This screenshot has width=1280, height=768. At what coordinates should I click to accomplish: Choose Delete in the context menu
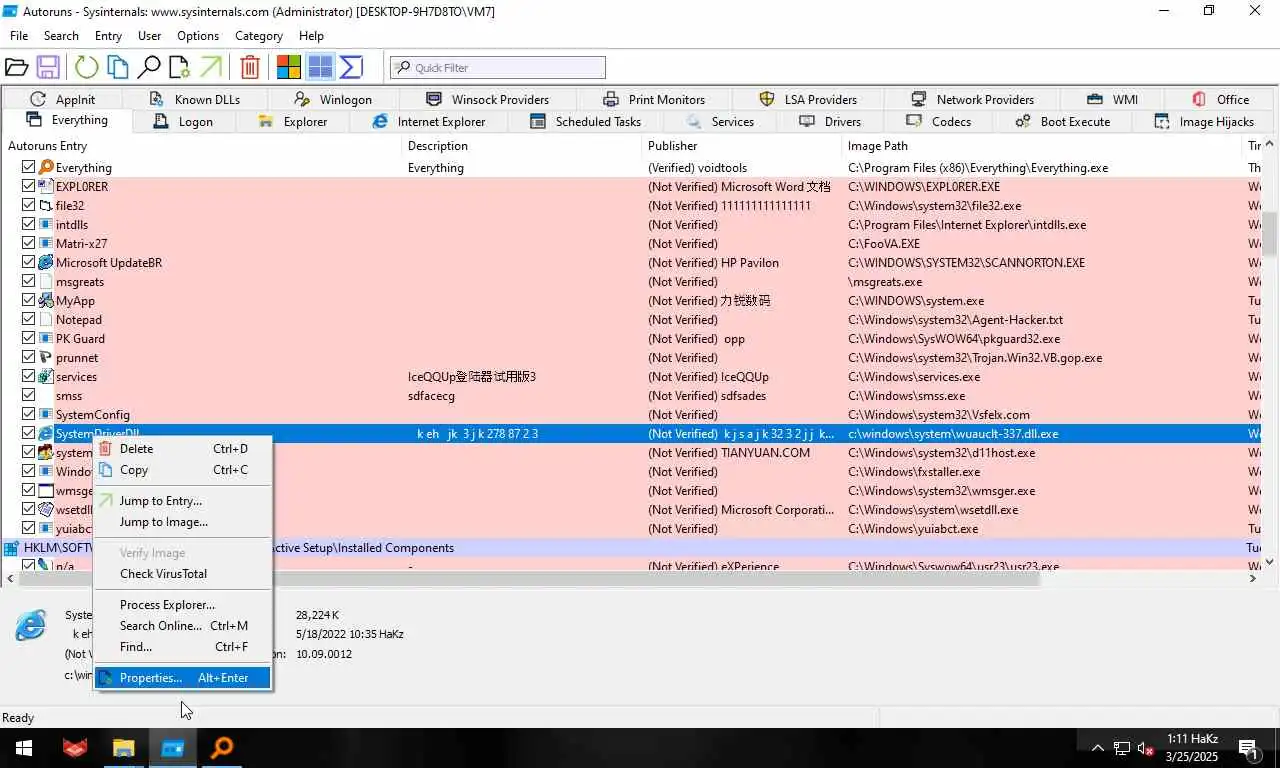click(182, 449)
